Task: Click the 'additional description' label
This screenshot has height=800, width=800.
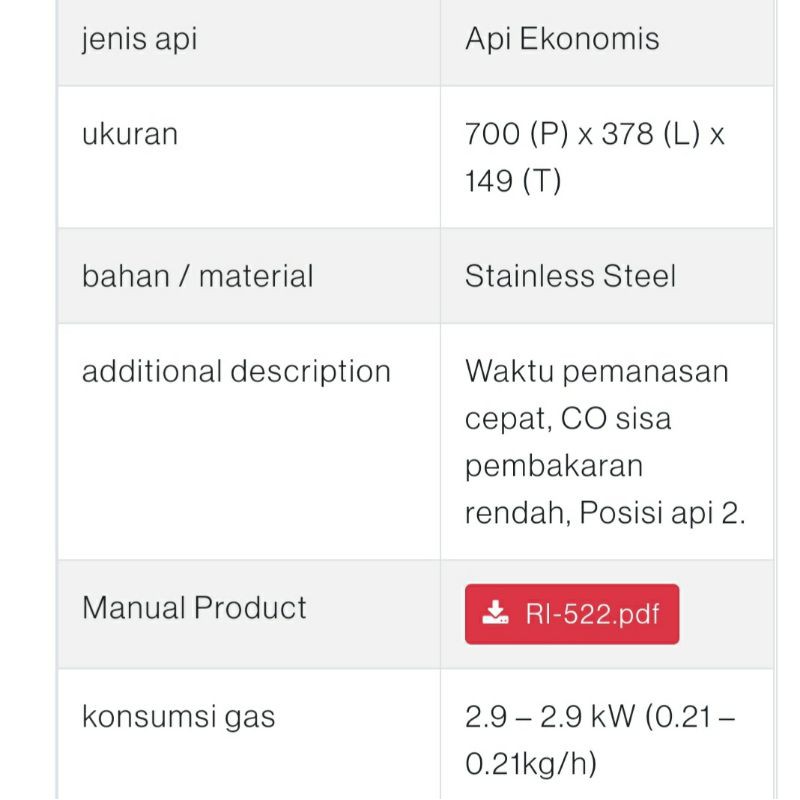Action: point(237,370)
